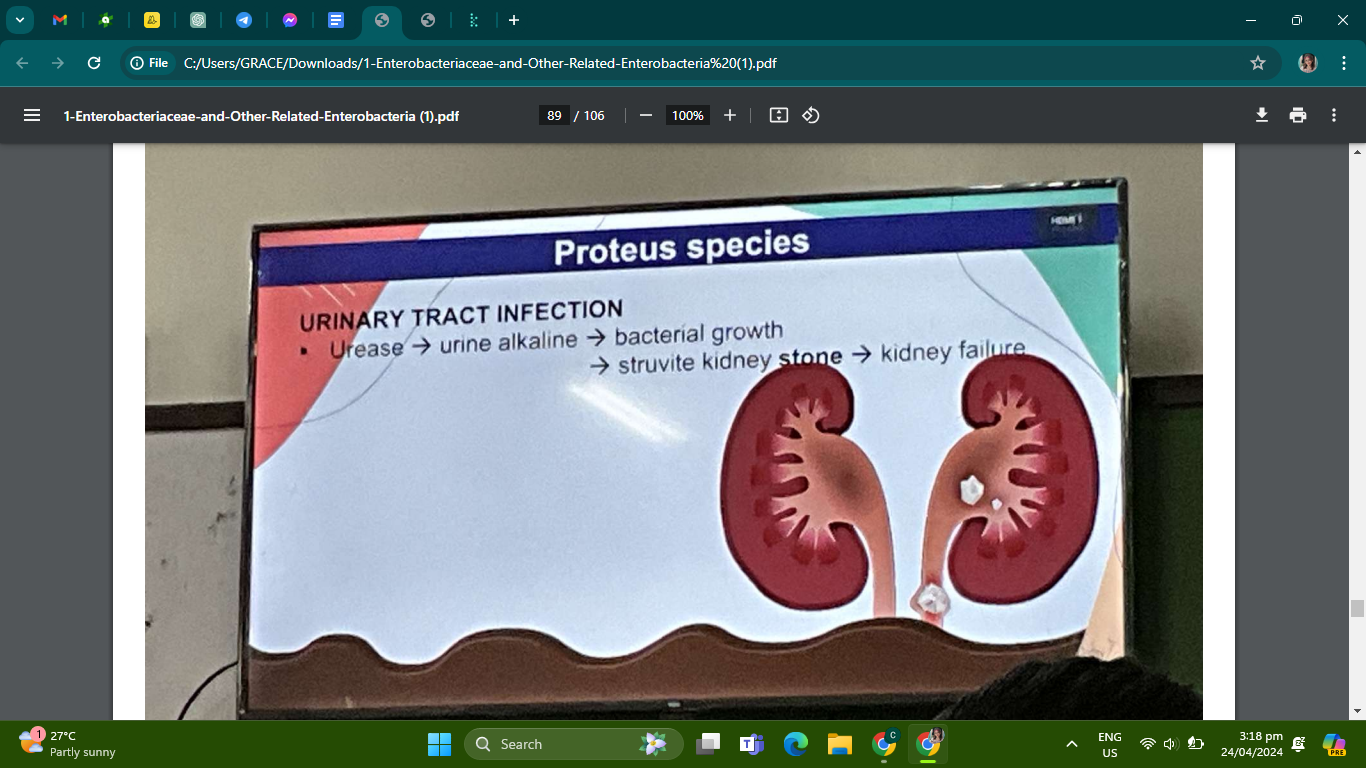Click the taskbar Search box
Screen dimensions: 1366x768
[x=574, y=744]
